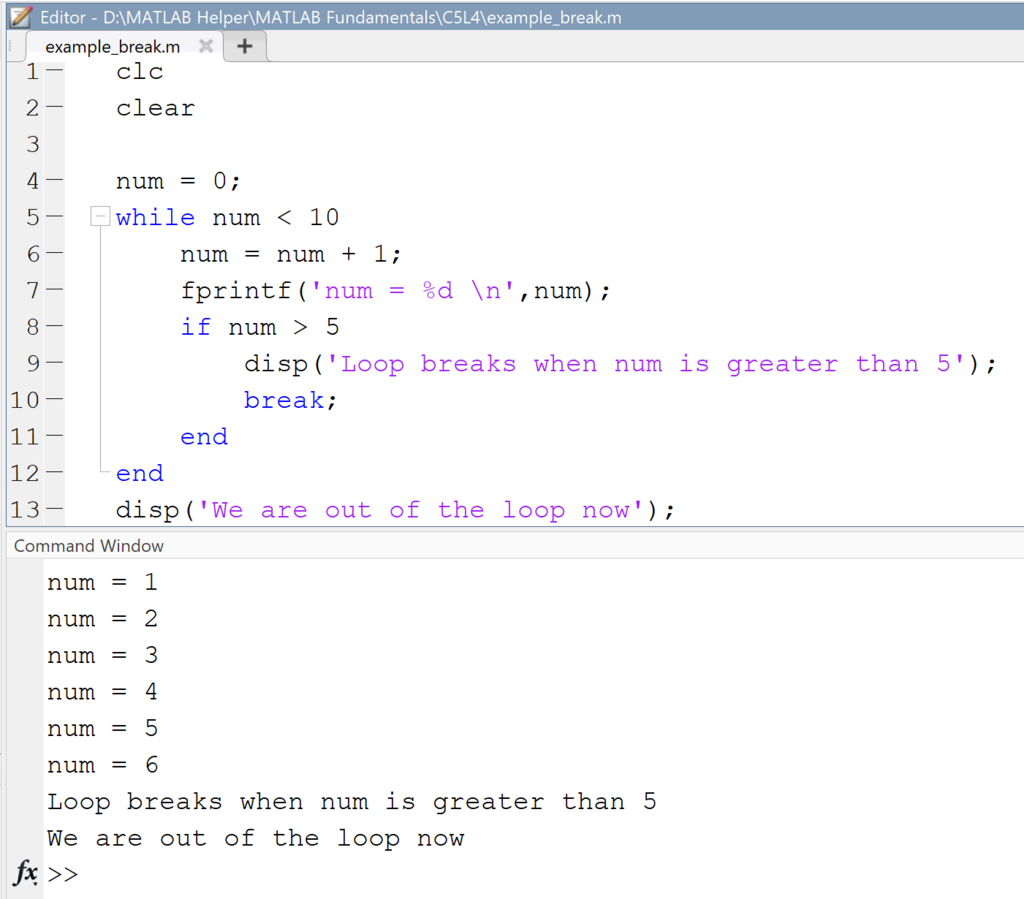
Task: Click the fx icon next to the prompt
Action: [23, 873]
